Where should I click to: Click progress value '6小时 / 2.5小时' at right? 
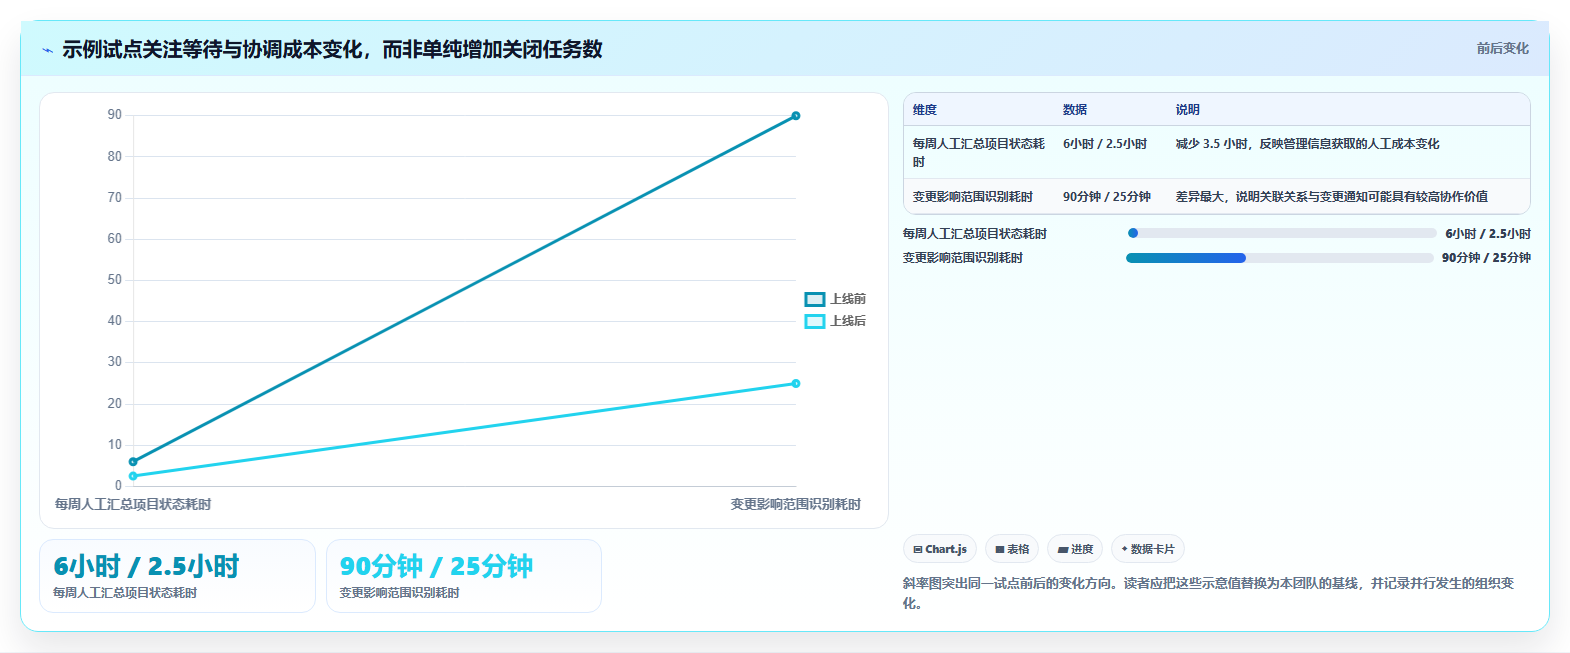click(x=1488, y=234)
